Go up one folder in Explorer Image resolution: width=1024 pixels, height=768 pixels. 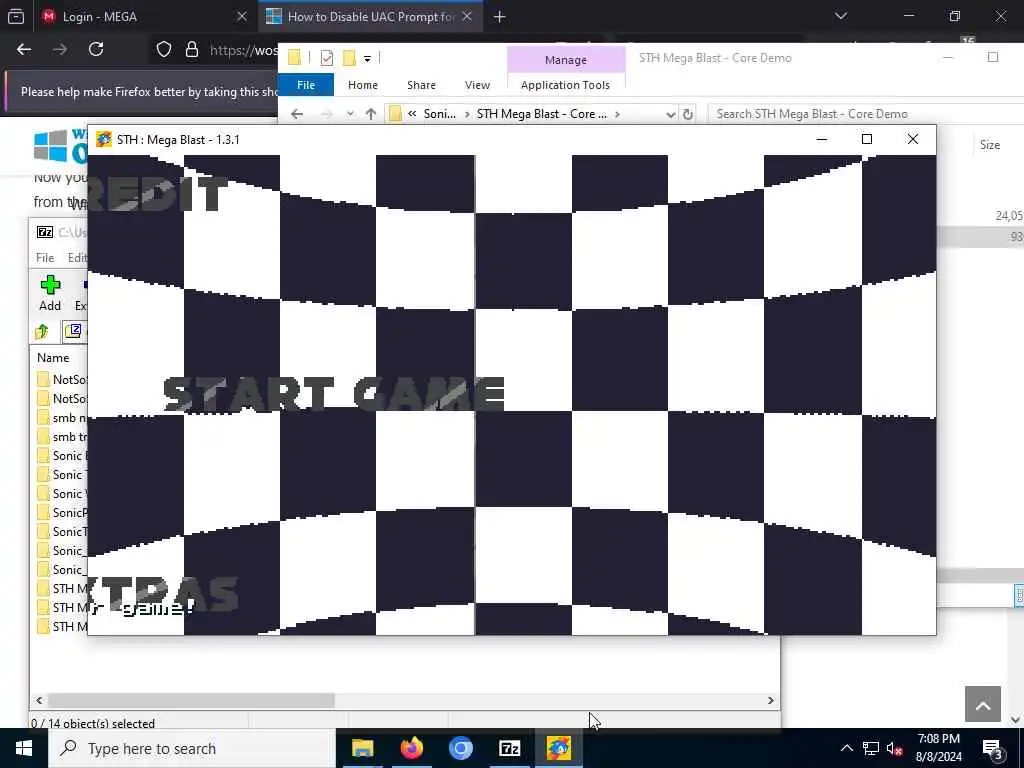tap(371, 114)
